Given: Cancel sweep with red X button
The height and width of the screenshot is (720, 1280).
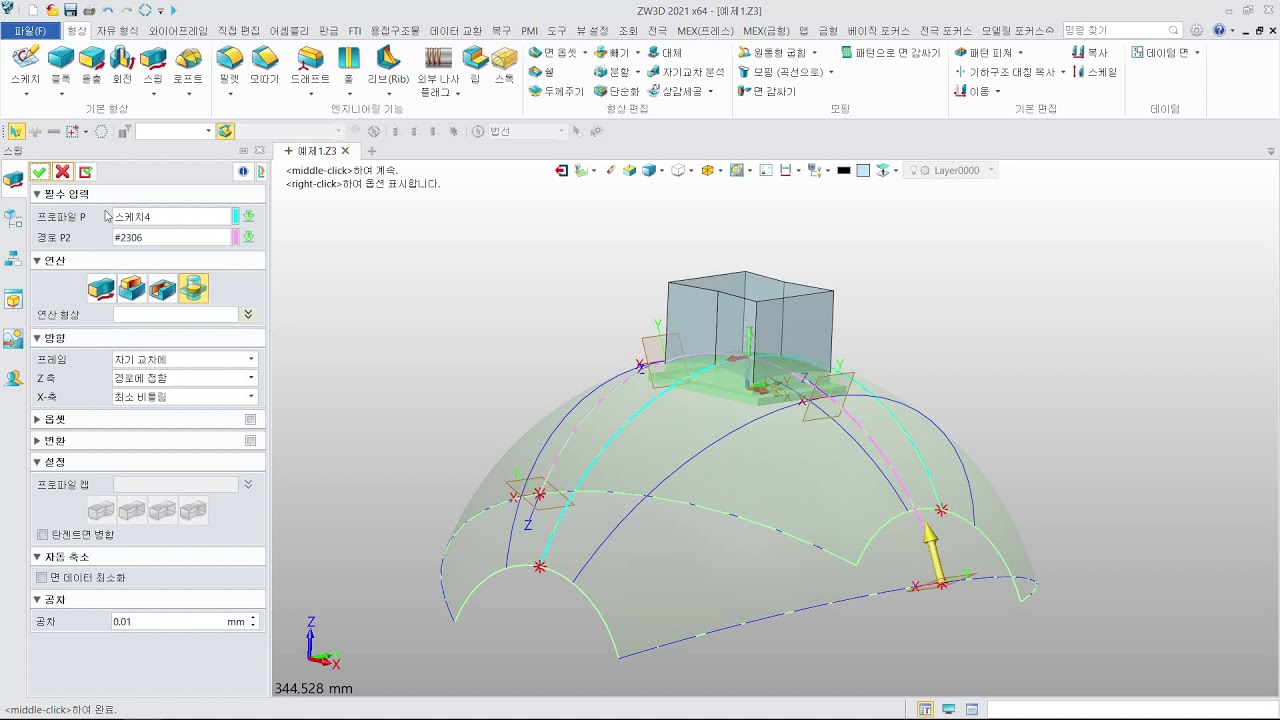Looking at the screenshot, I should (x=62, y=172).
